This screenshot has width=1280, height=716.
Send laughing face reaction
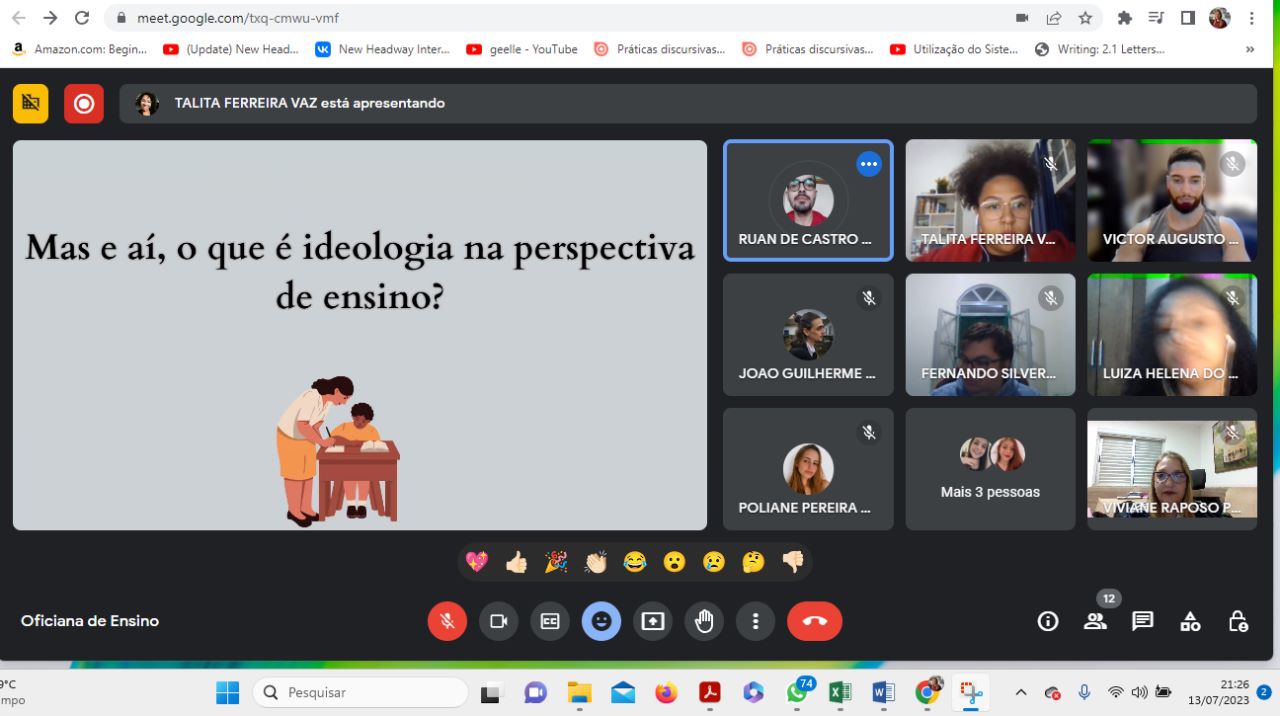click(x=635, y=562)
